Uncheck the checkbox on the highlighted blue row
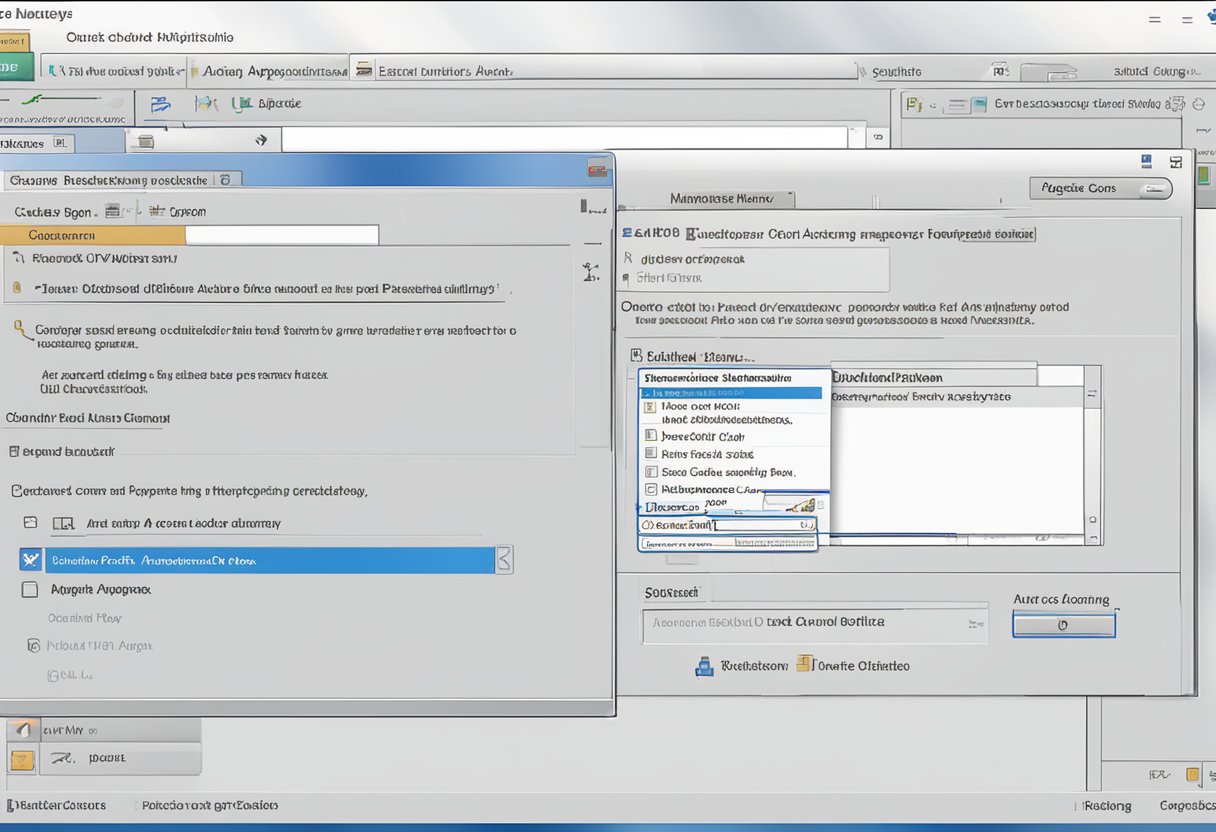 pos(31,559)
